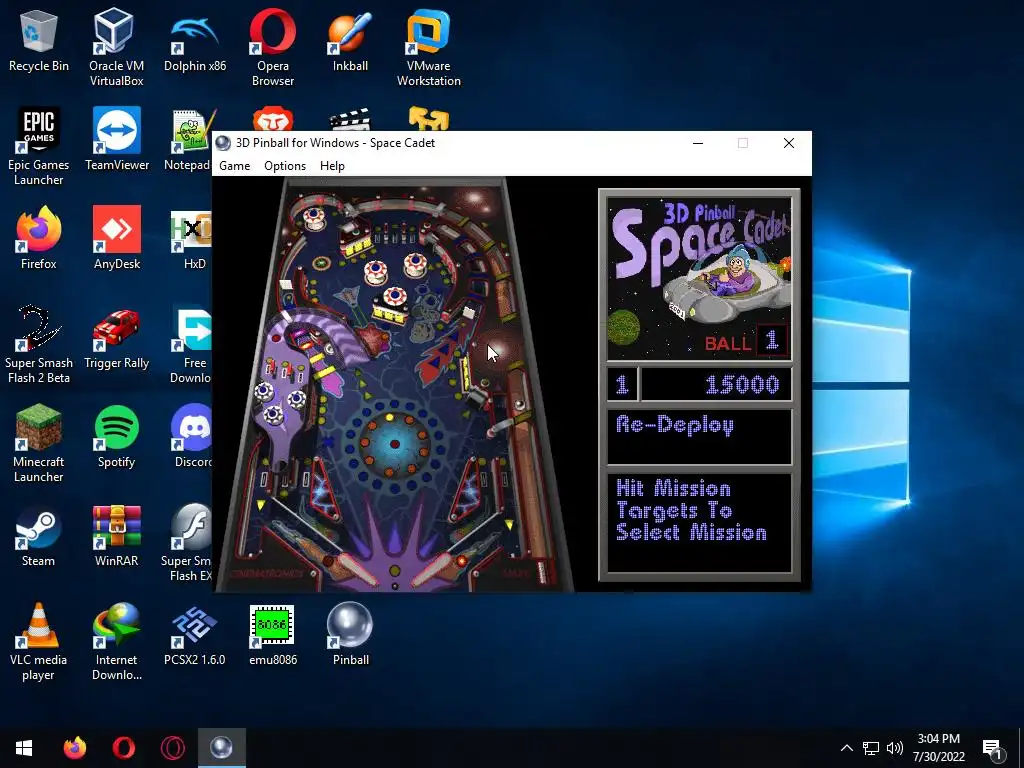Click the BALL 1 indicator
This screenshot has height=768, width=1024.
746,342
